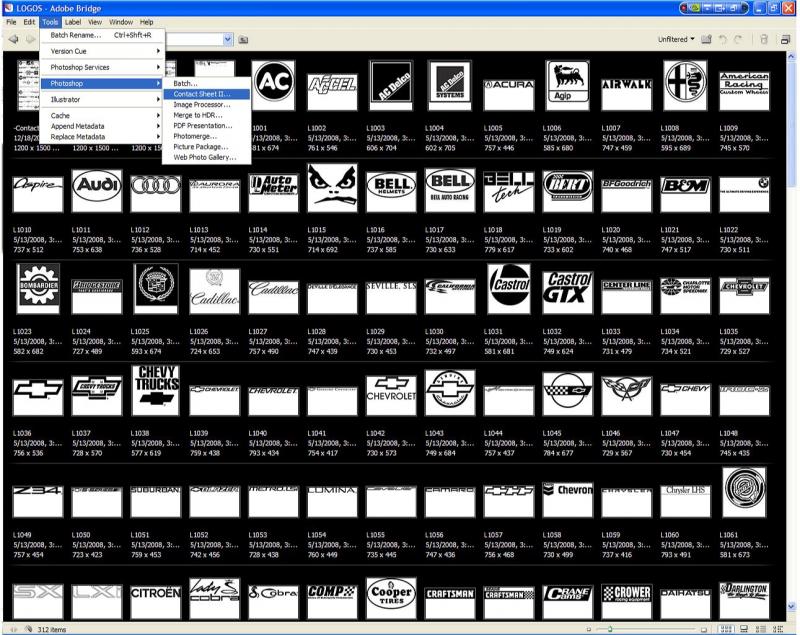Select the Acura logo thumbnail L1005
The width and height of the screenshot is (800, 635).
[x=509, y=93]
